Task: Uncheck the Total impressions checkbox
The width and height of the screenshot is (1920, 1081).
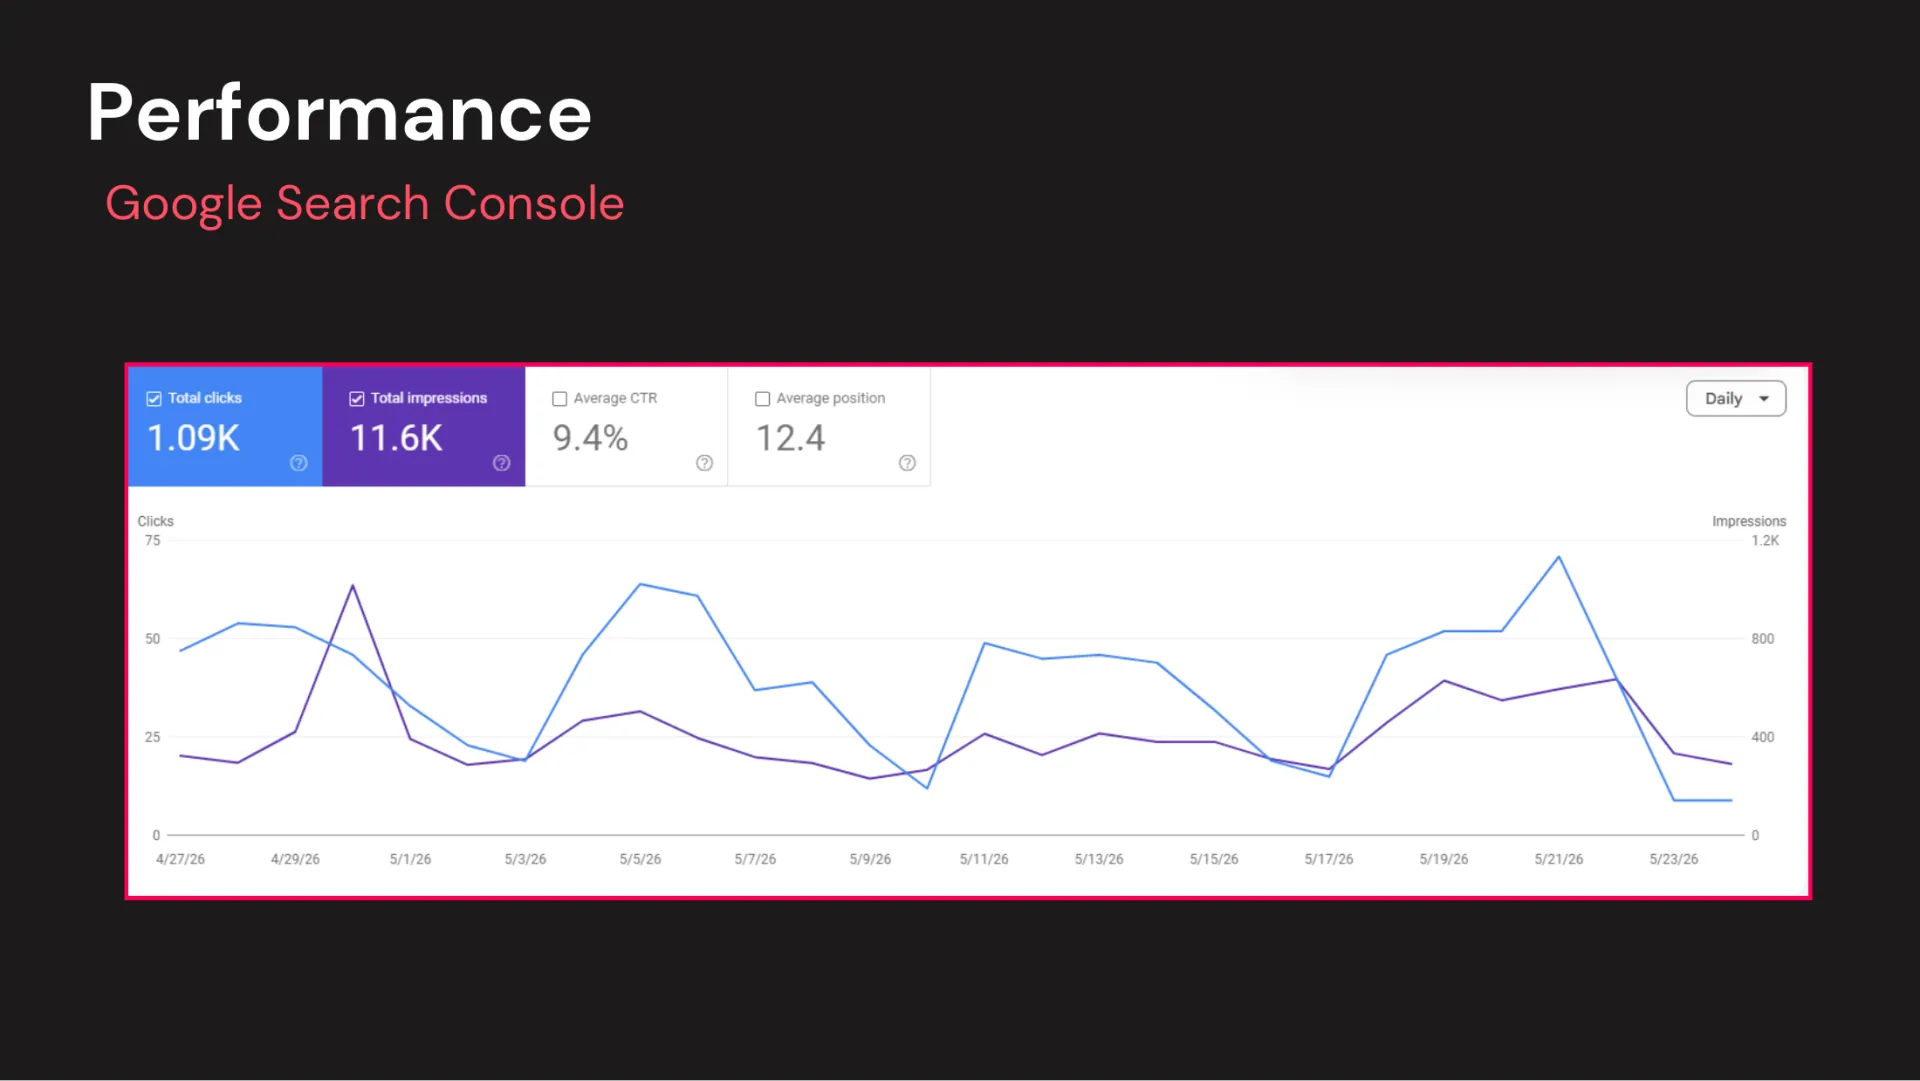Action: 357,399
